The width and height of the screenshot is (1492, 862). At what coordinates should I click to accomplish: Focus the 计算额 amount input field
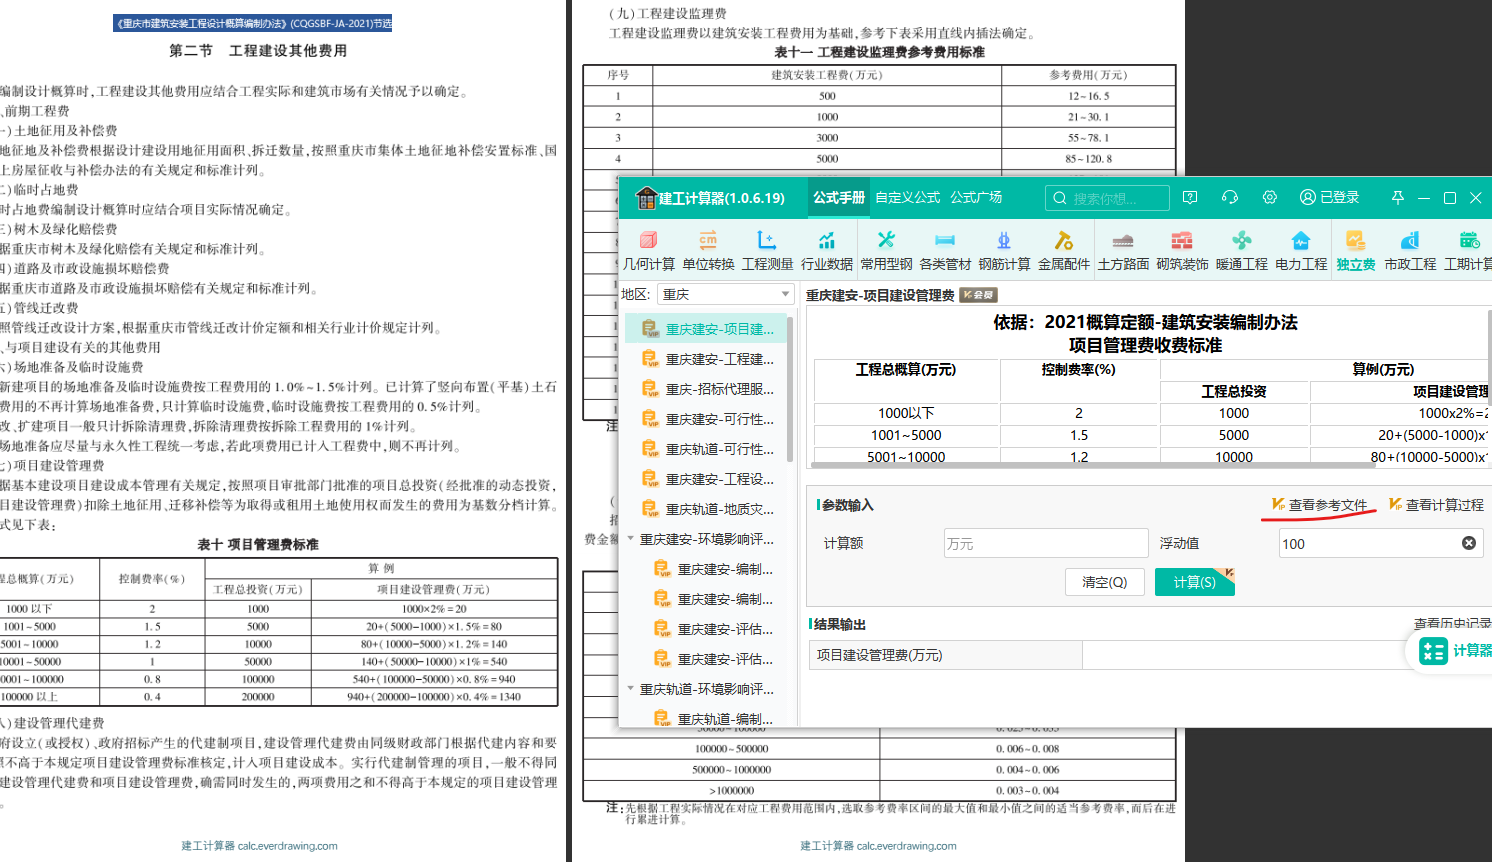coord(1045,543)
